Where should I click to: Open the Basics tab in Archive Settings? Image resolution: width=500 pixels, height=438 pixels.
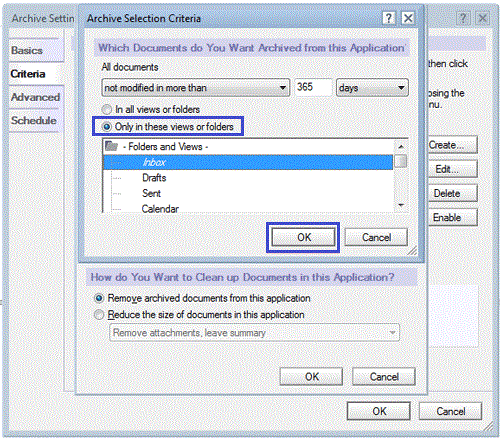coord(36,50)
